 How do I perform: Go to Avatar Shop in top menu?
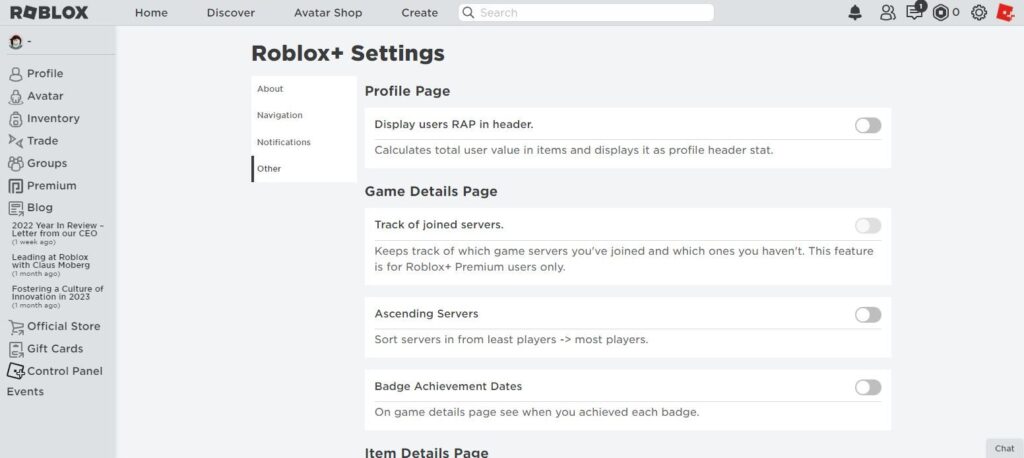328,12
